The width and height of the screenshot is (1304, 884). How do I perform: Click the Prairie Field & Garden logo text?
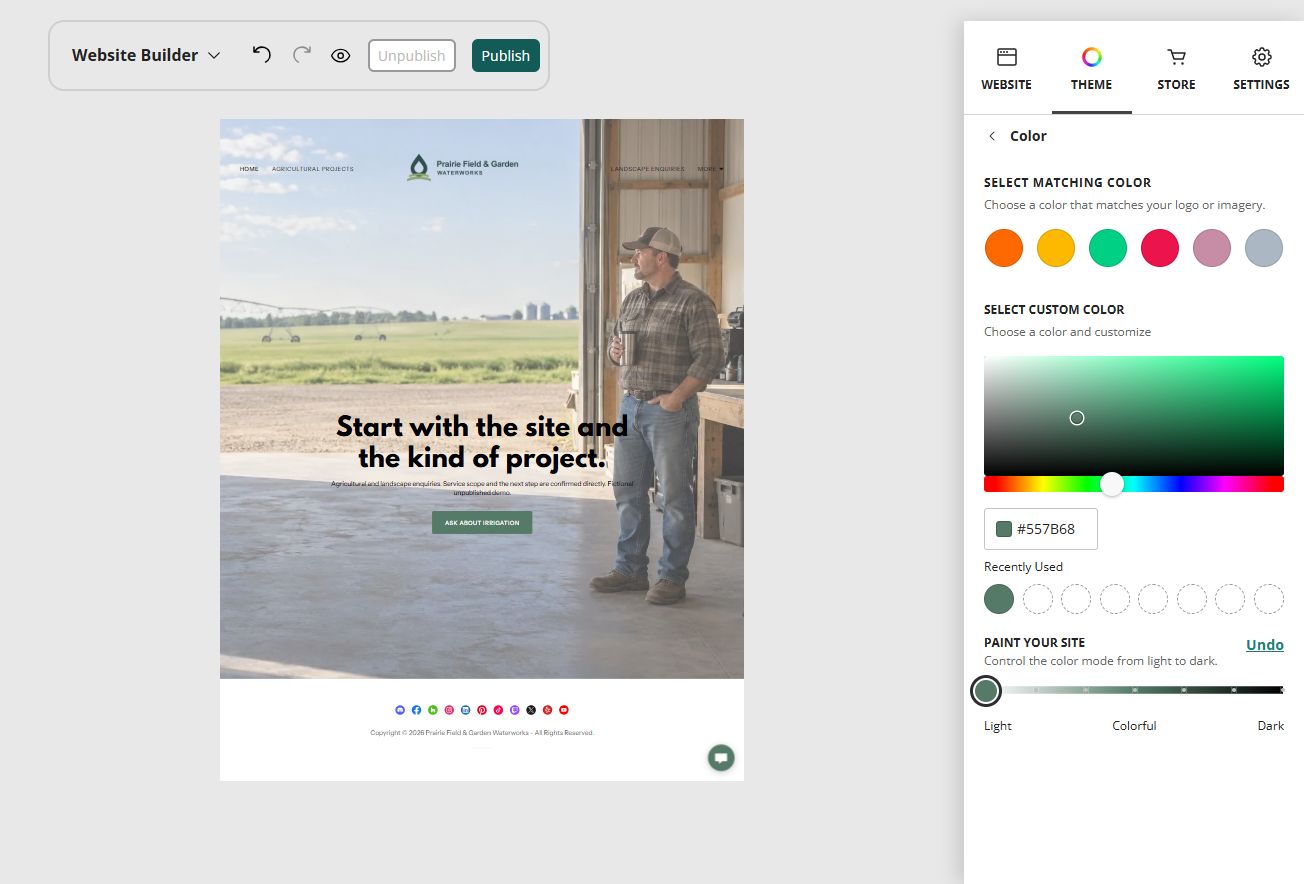(477, 167)
